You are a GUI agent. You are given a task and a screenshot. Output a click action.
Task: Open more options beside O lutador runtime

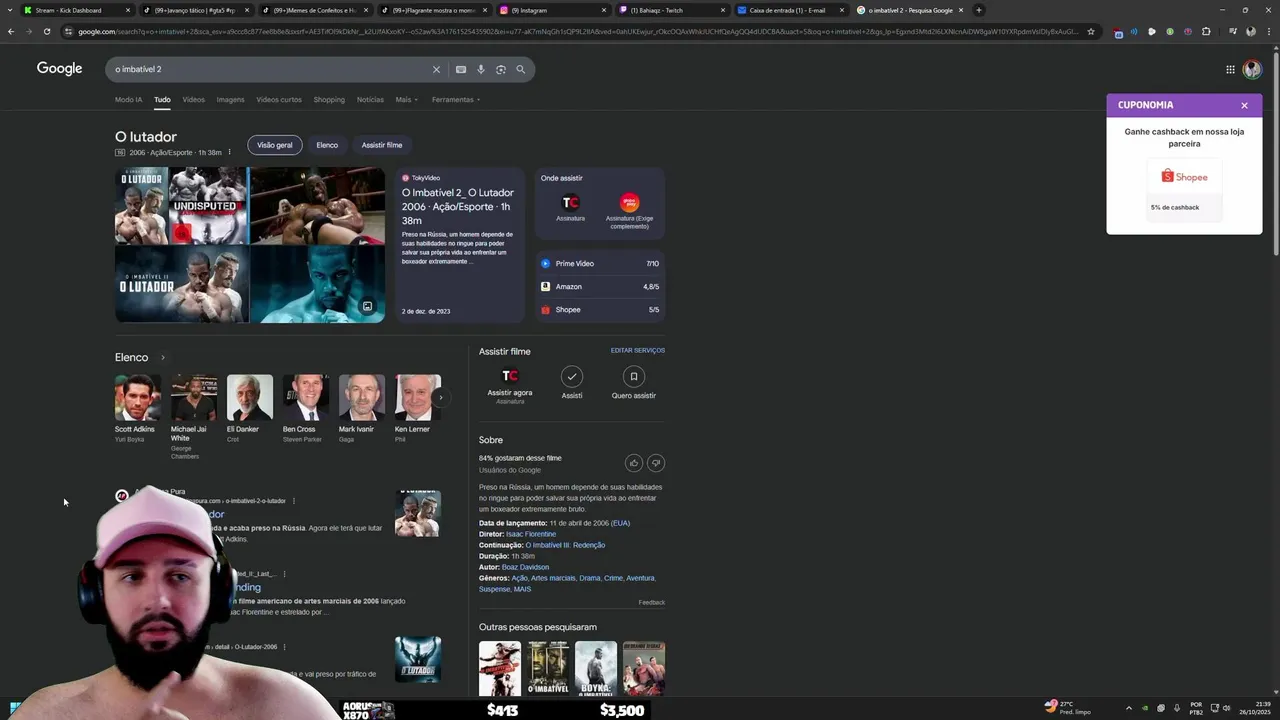tap(229, 153)
